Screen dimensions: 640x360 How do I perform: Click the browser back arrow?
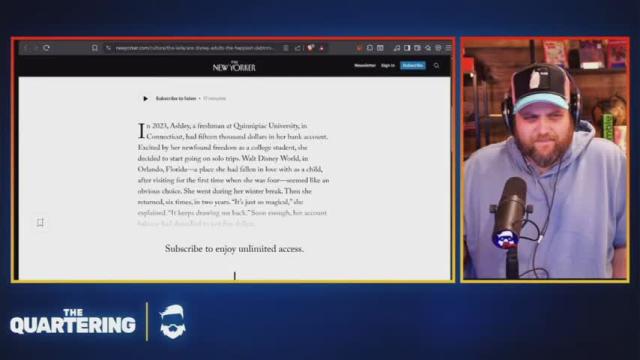pos(25,48)
